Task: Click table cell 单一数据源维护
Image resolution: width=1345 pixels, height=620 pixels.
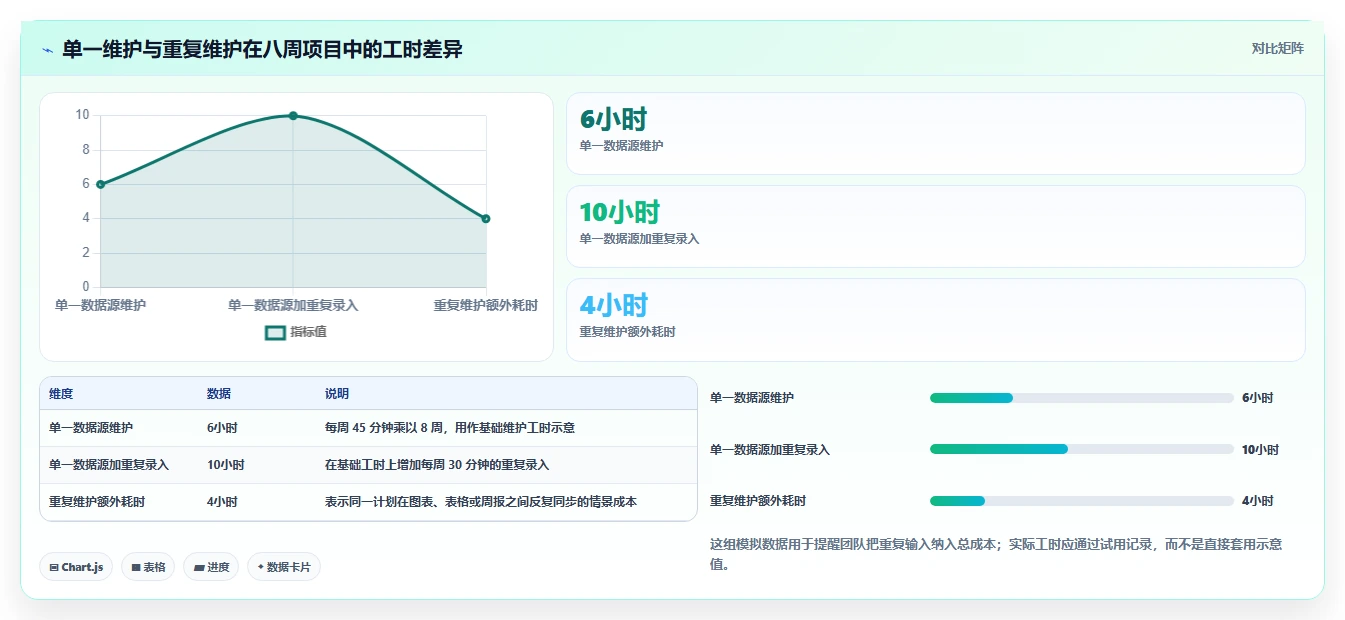Action: click(x=91, y=428)
